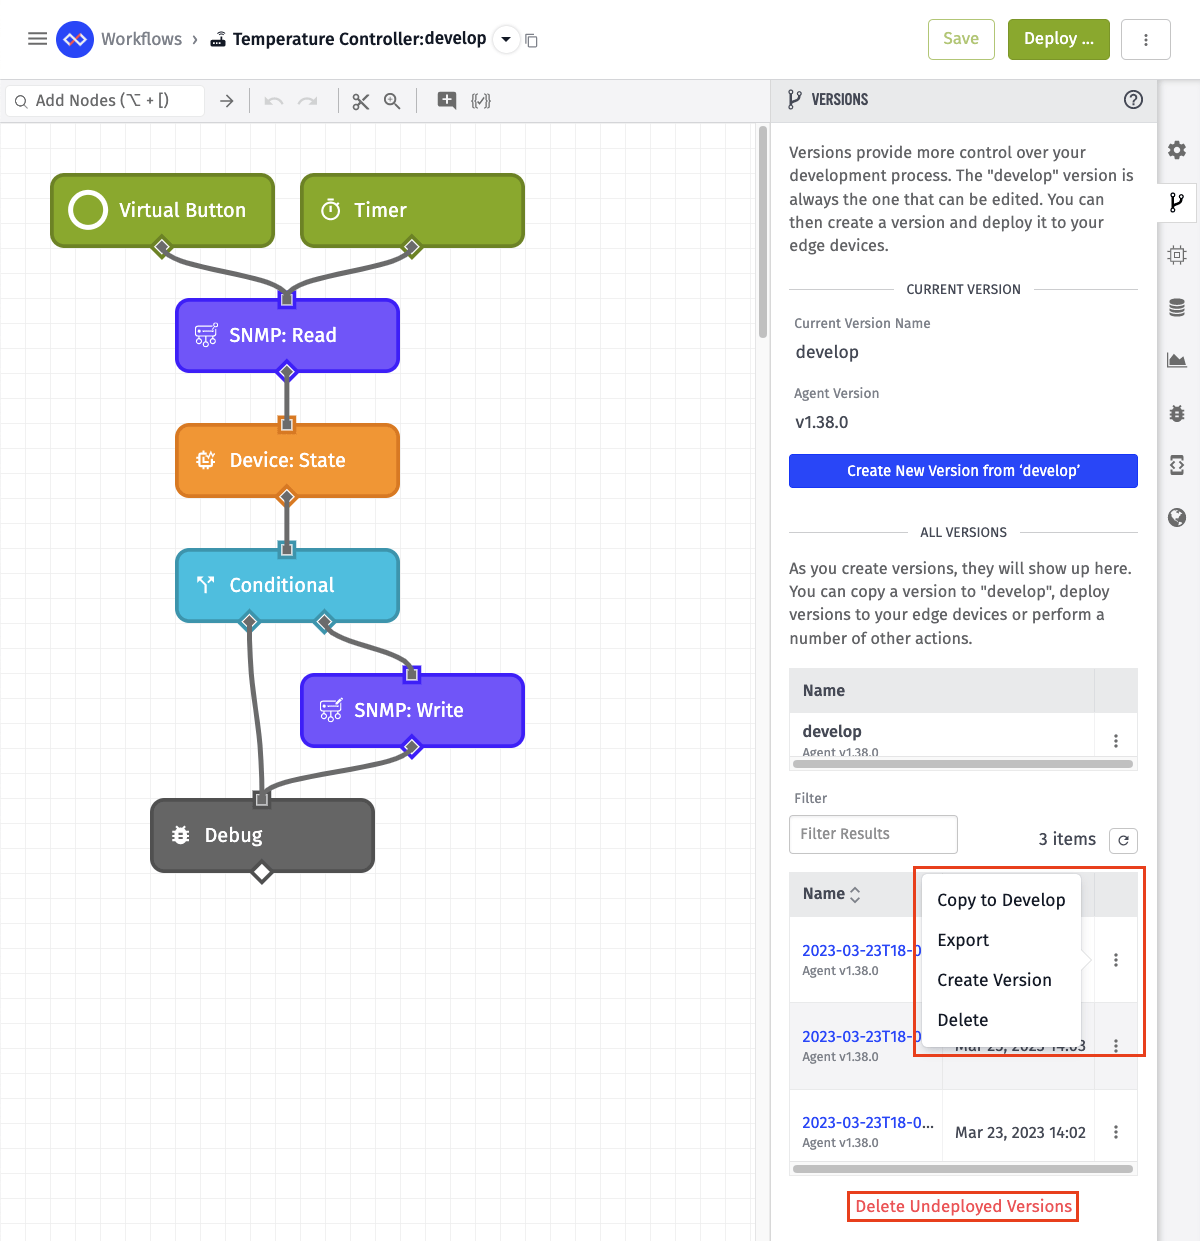Click the template braces icon
The image size is (1200, 1241).
(x=481, y=101)
